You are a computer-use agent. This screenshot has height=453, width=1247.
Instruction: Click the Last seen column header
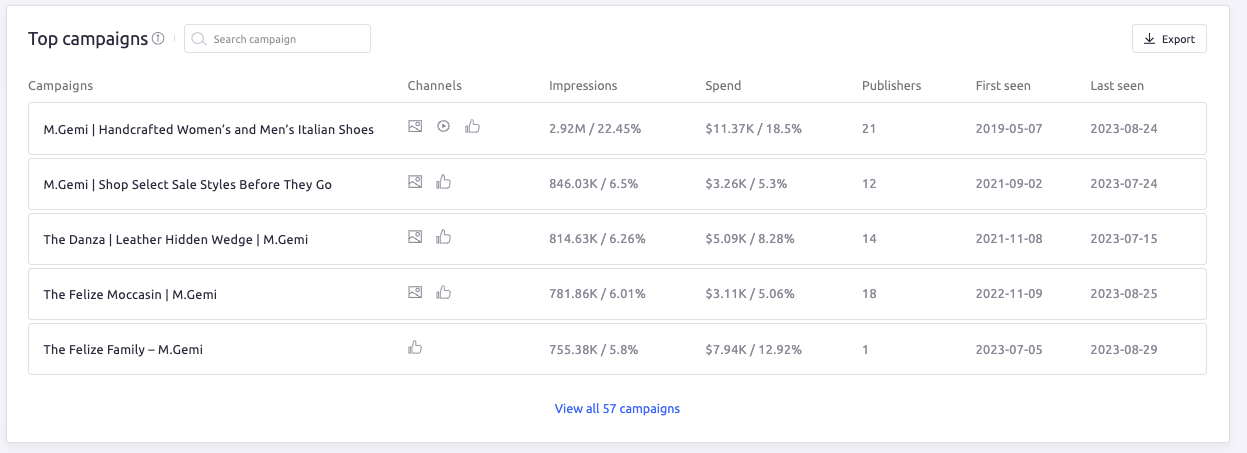point(1117,86)
